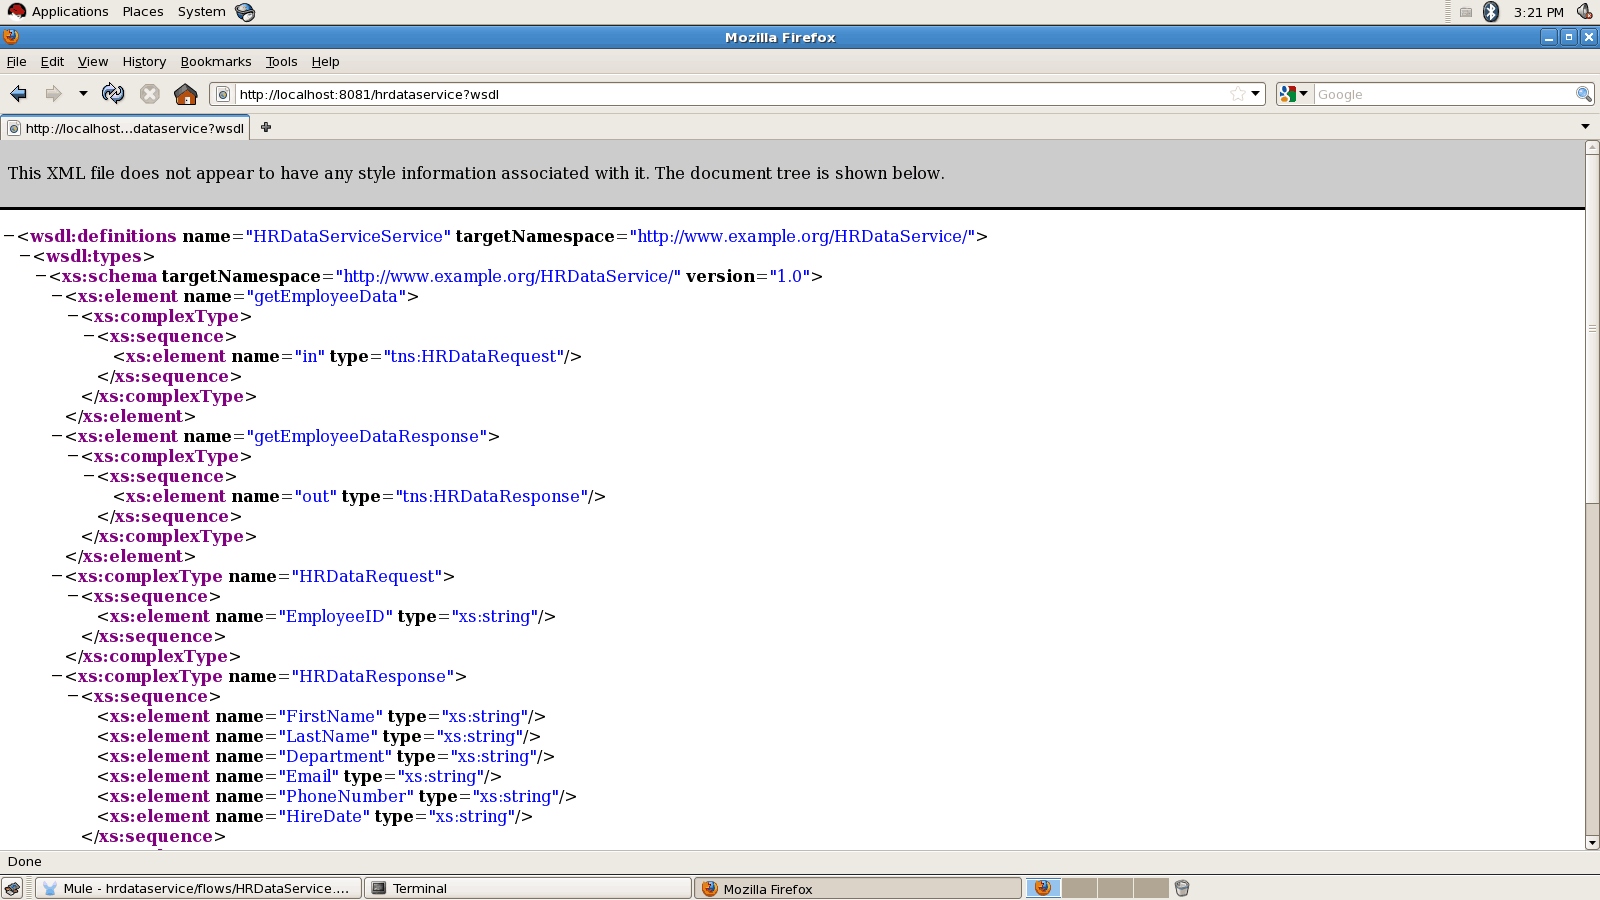1600x900 pixels.
Task: Click the search magnifier icon
Action: [x=1583, y=94]
